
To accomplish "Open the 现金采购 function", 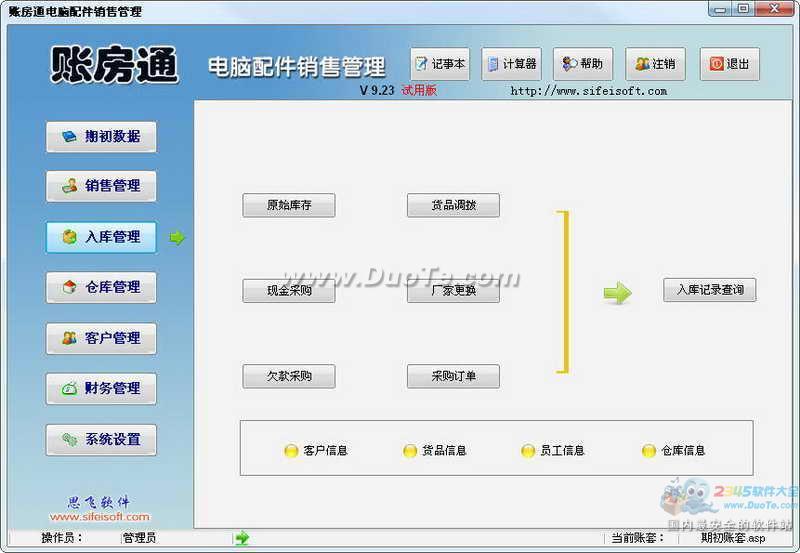I will [x=289, y=291].
